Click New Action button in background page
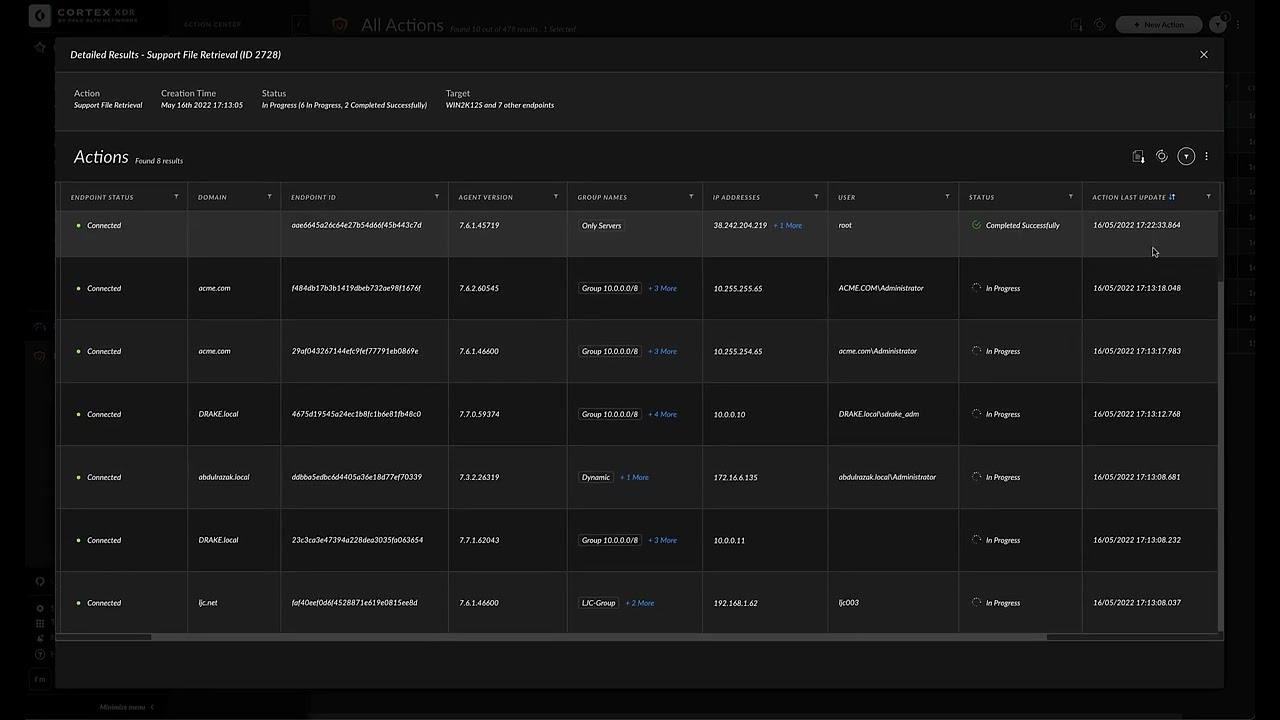The image size is (1280, 720). click(1158, 24)
